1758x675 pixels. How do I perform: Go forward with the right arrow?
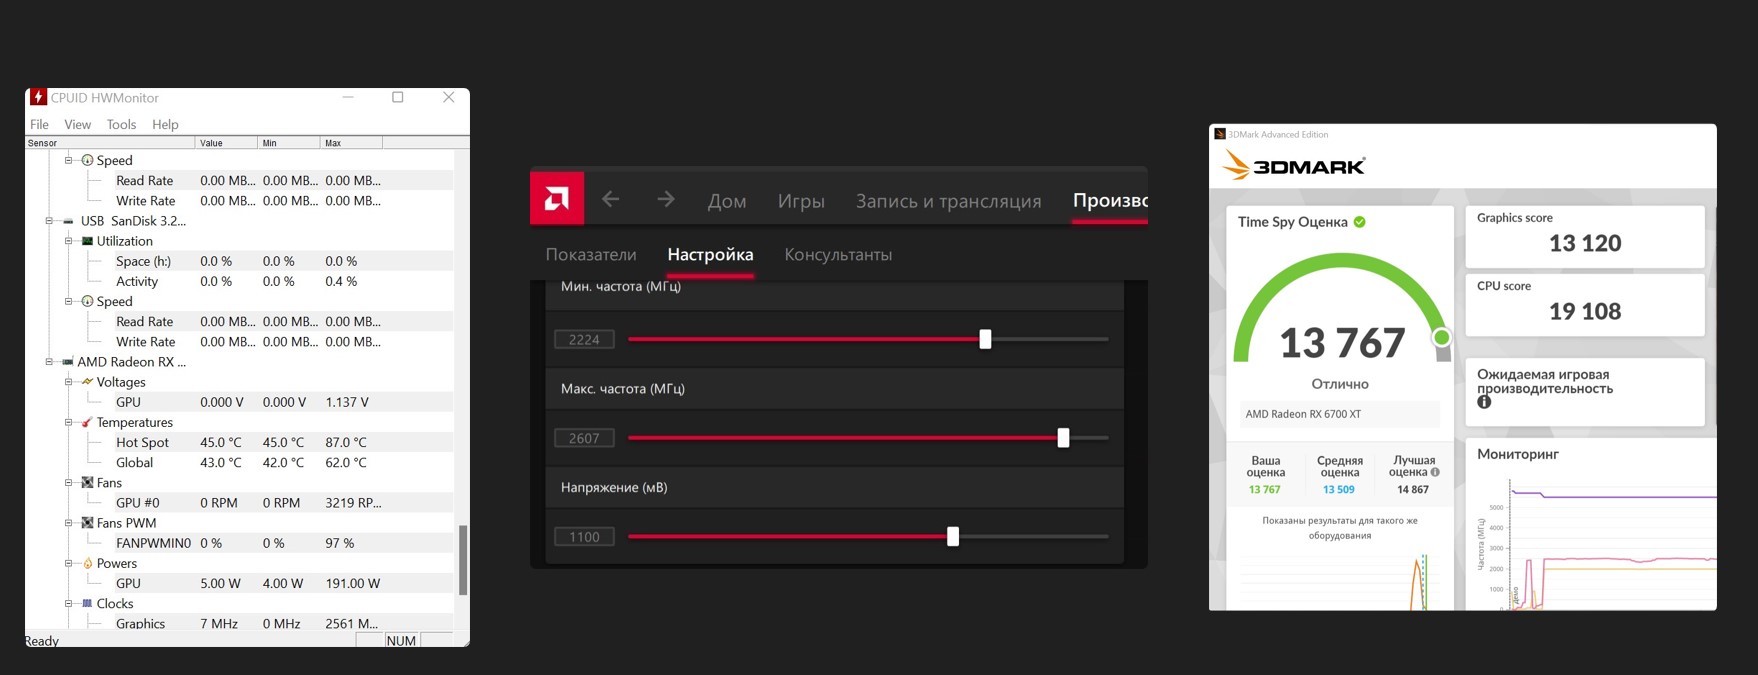point(666,200)
